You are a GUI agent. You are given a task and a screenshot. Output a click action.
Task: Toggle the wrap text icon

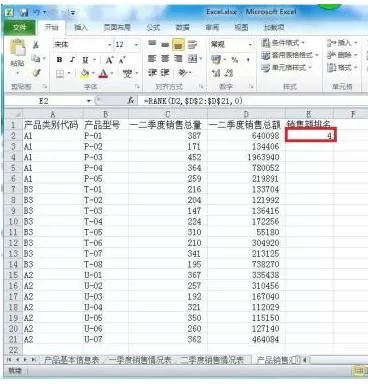[x=192, y=44]
